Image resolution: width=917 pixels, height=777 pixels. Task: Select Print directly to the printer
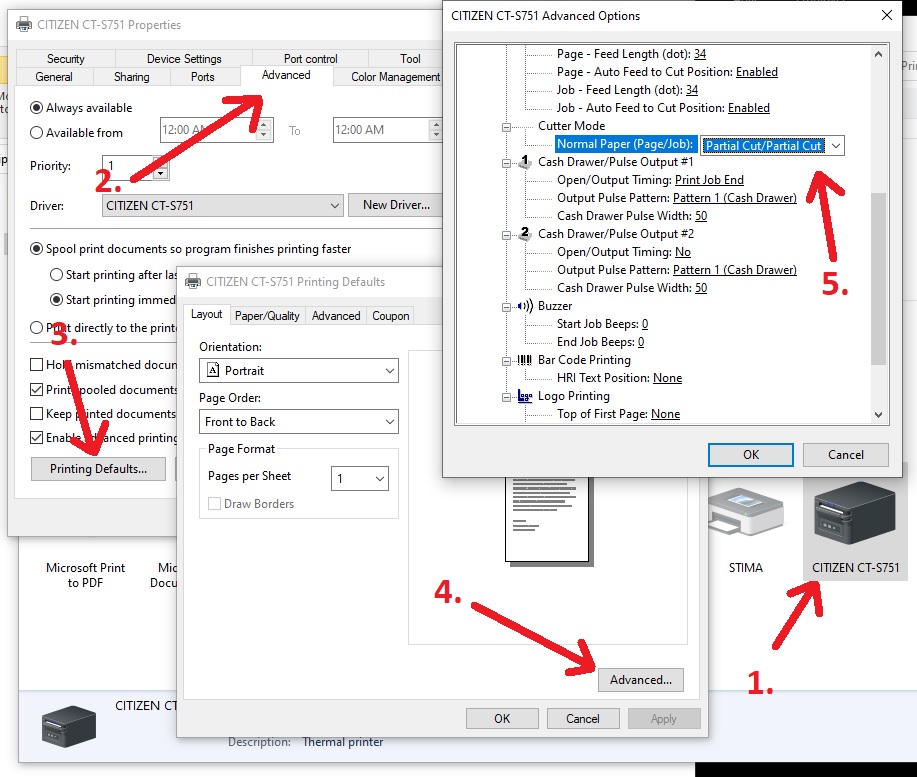click(x=36, y=327)
